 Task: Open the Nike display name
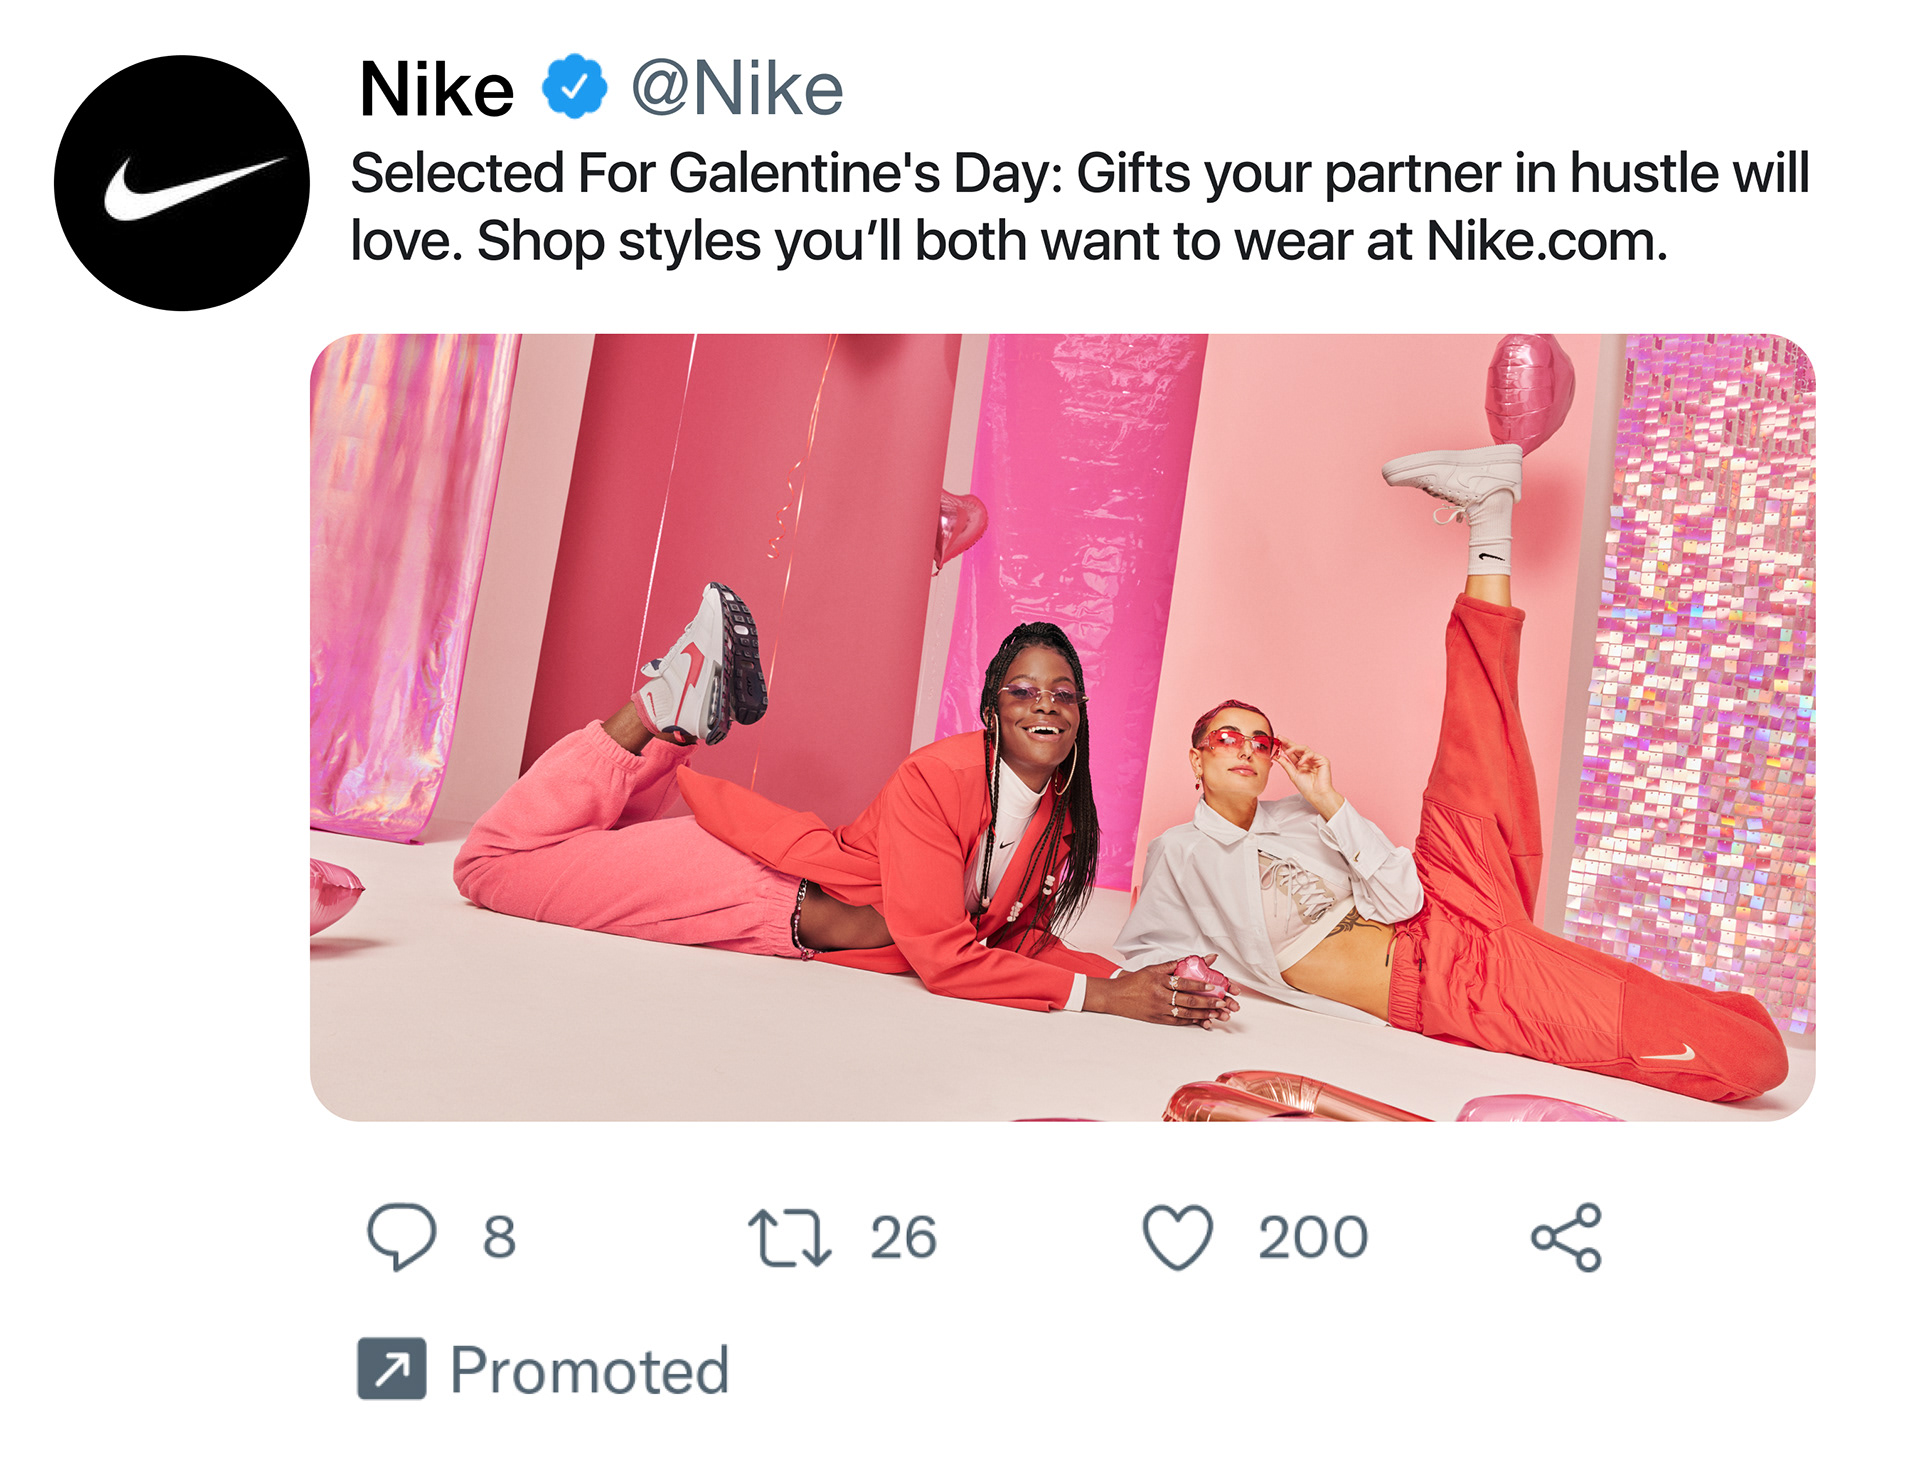tap(436, 89)
